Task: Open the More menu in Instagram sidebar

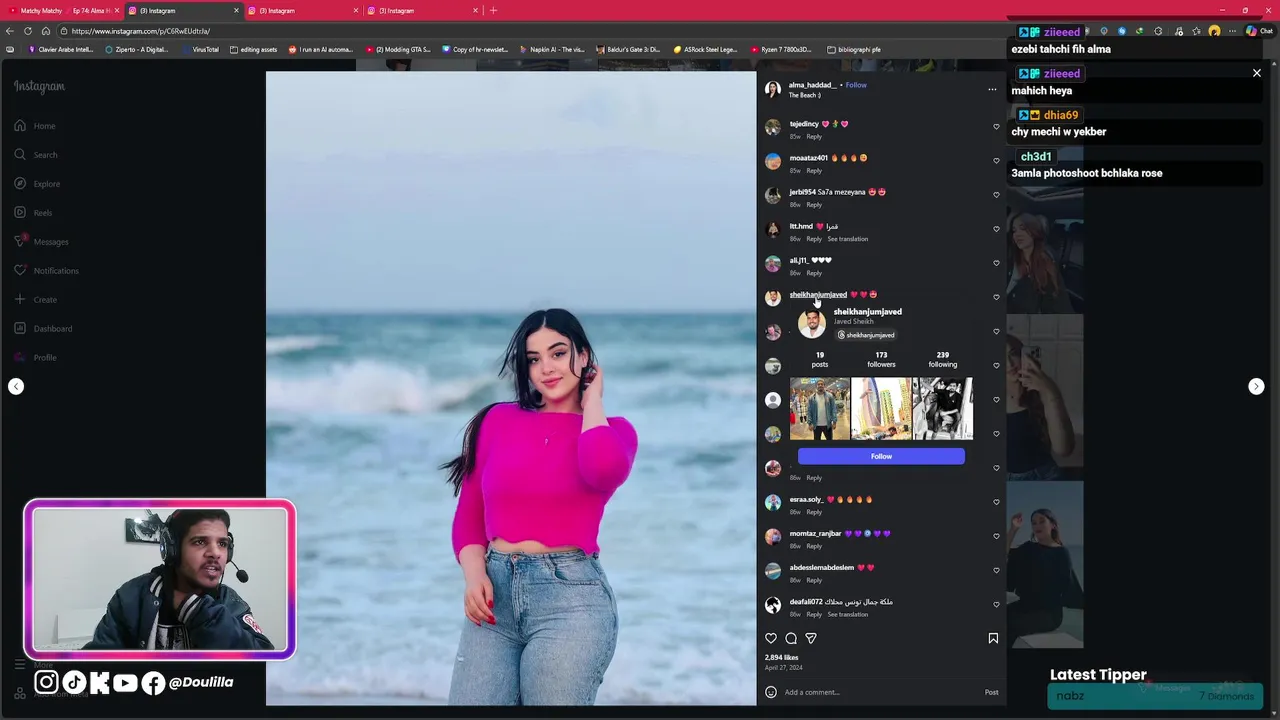Action: pyautogui.click(x=32, y=664)
